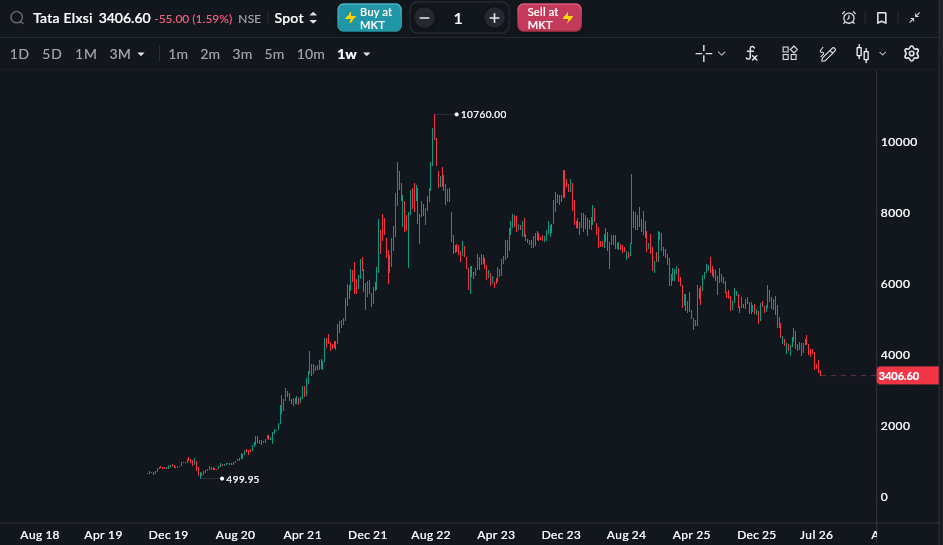Click Sell at MKT button

[549, 18]
